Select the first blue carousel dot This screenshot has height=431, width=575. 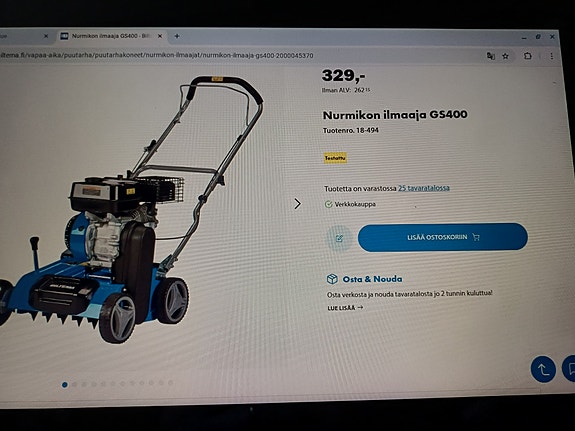(x=65, y=384)
